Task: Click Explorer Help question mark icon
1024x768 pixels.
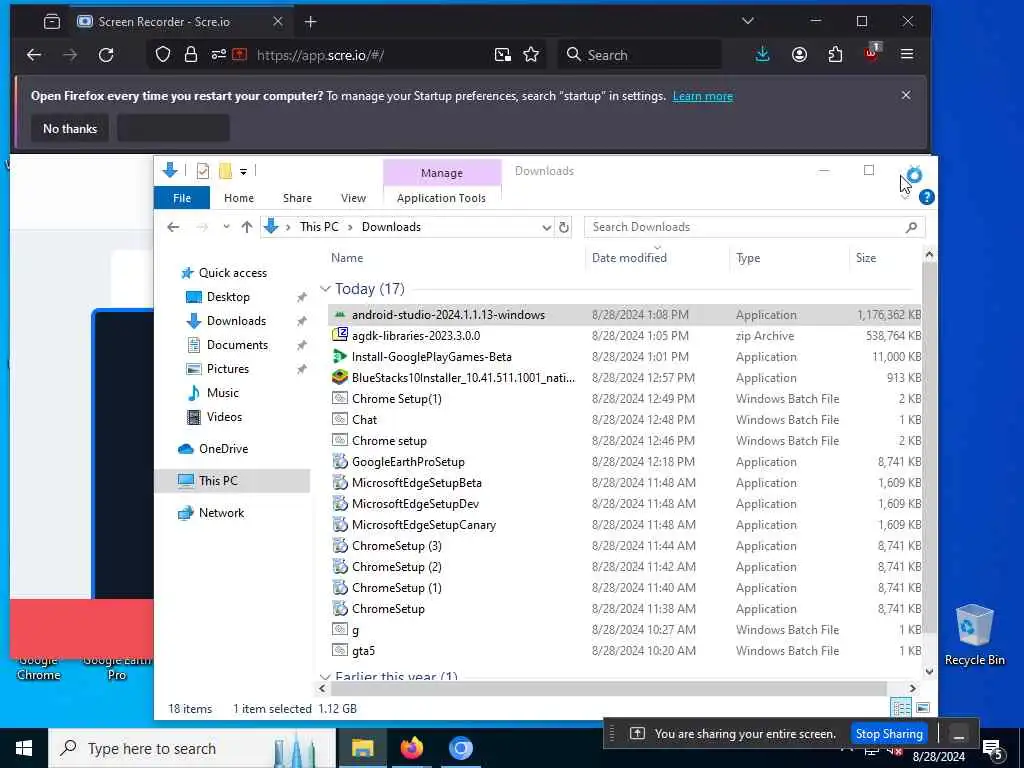Action: [926, 197]
